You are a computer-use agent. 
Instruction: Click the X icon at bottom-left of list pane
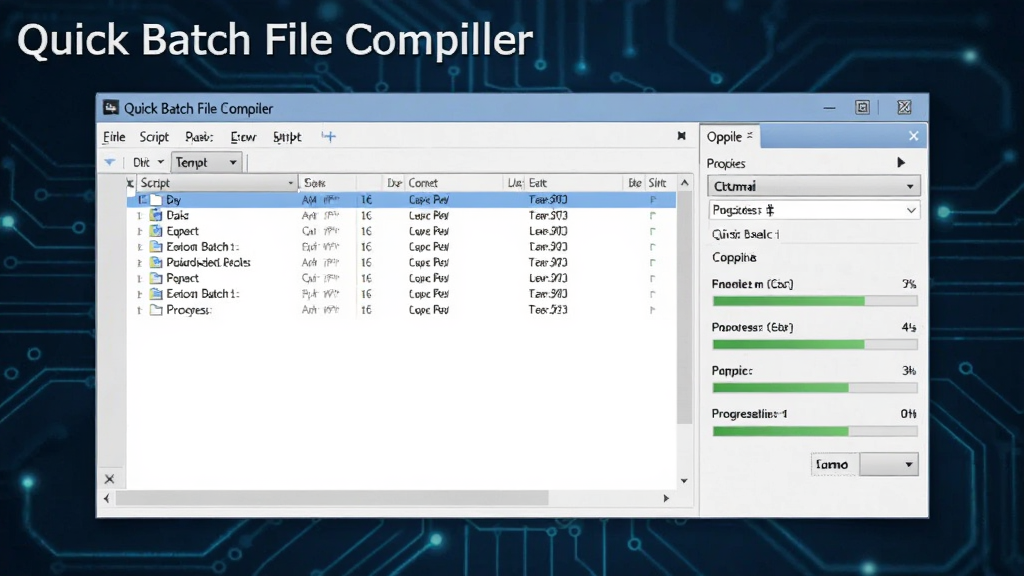point(109,479)
